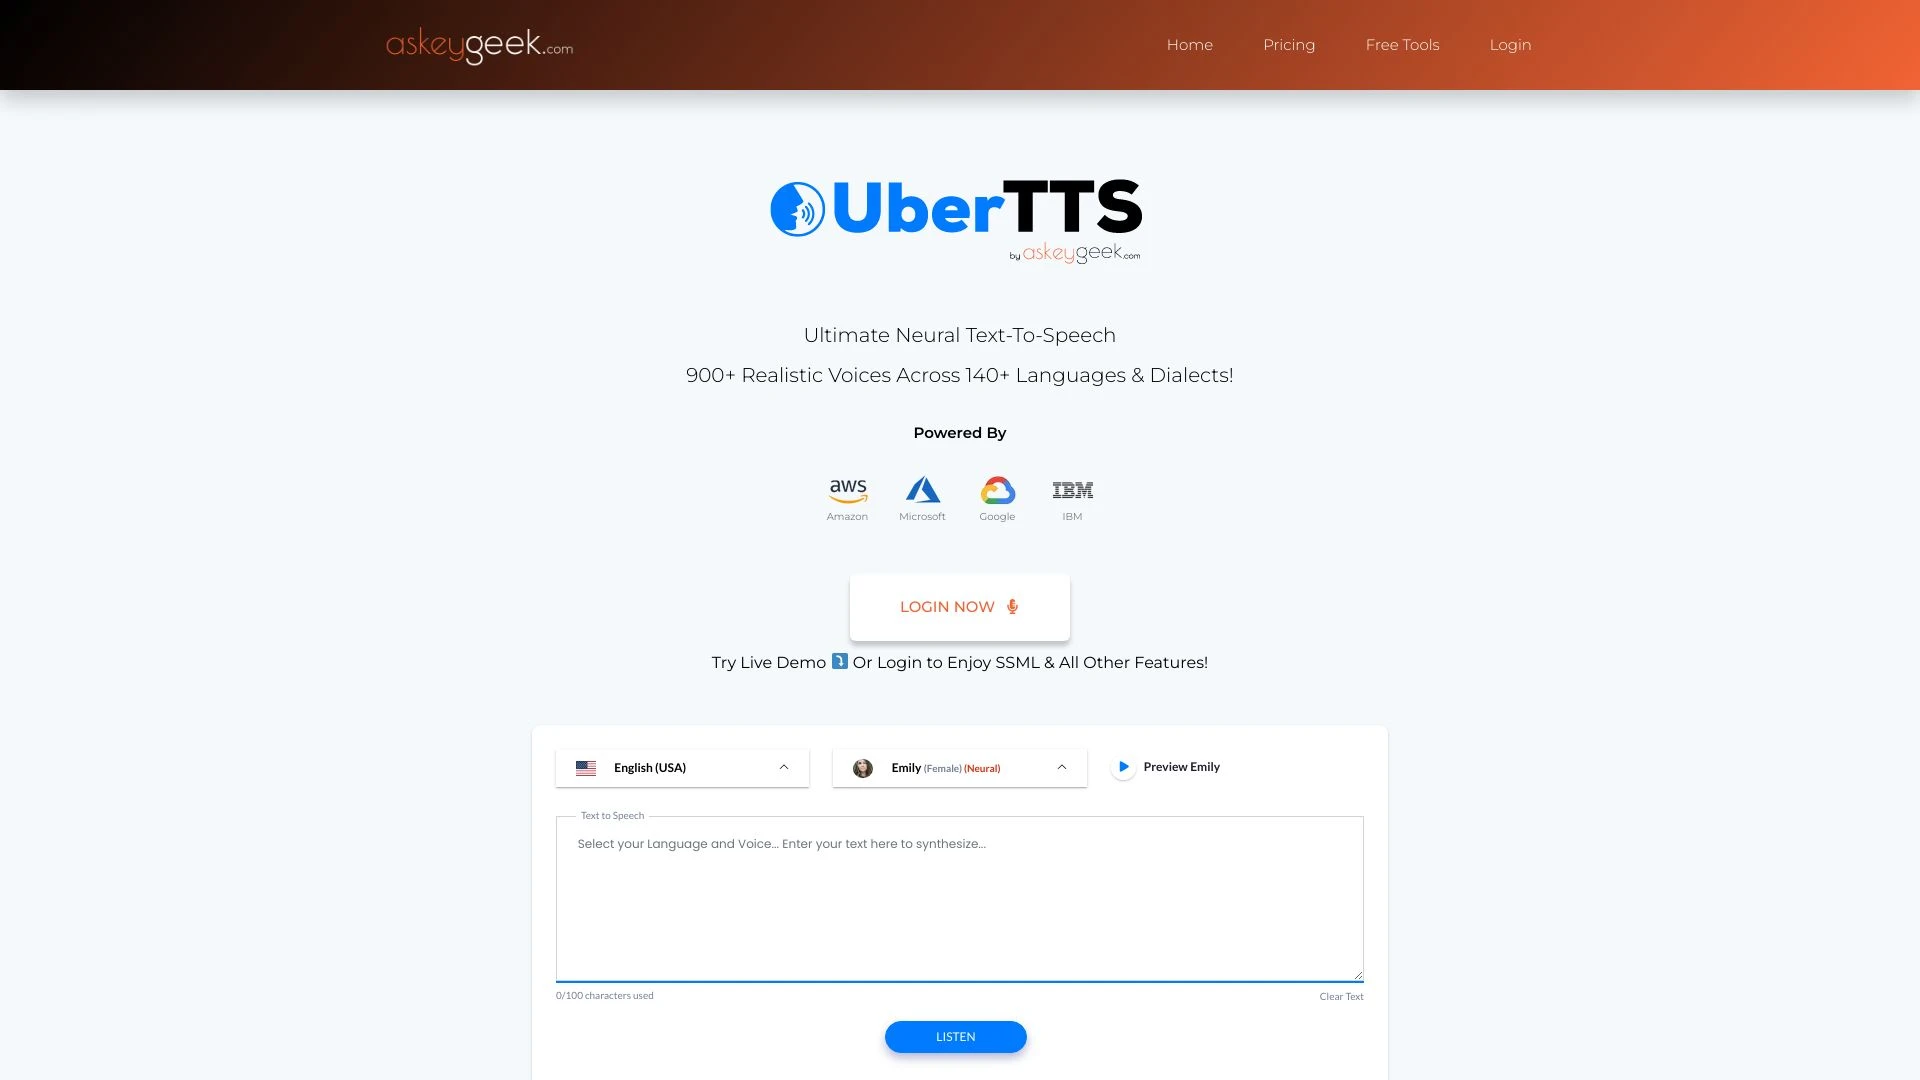Click the Text to Speech input field
This screenshot has height=1080, width=1920.
pos(960,898)
